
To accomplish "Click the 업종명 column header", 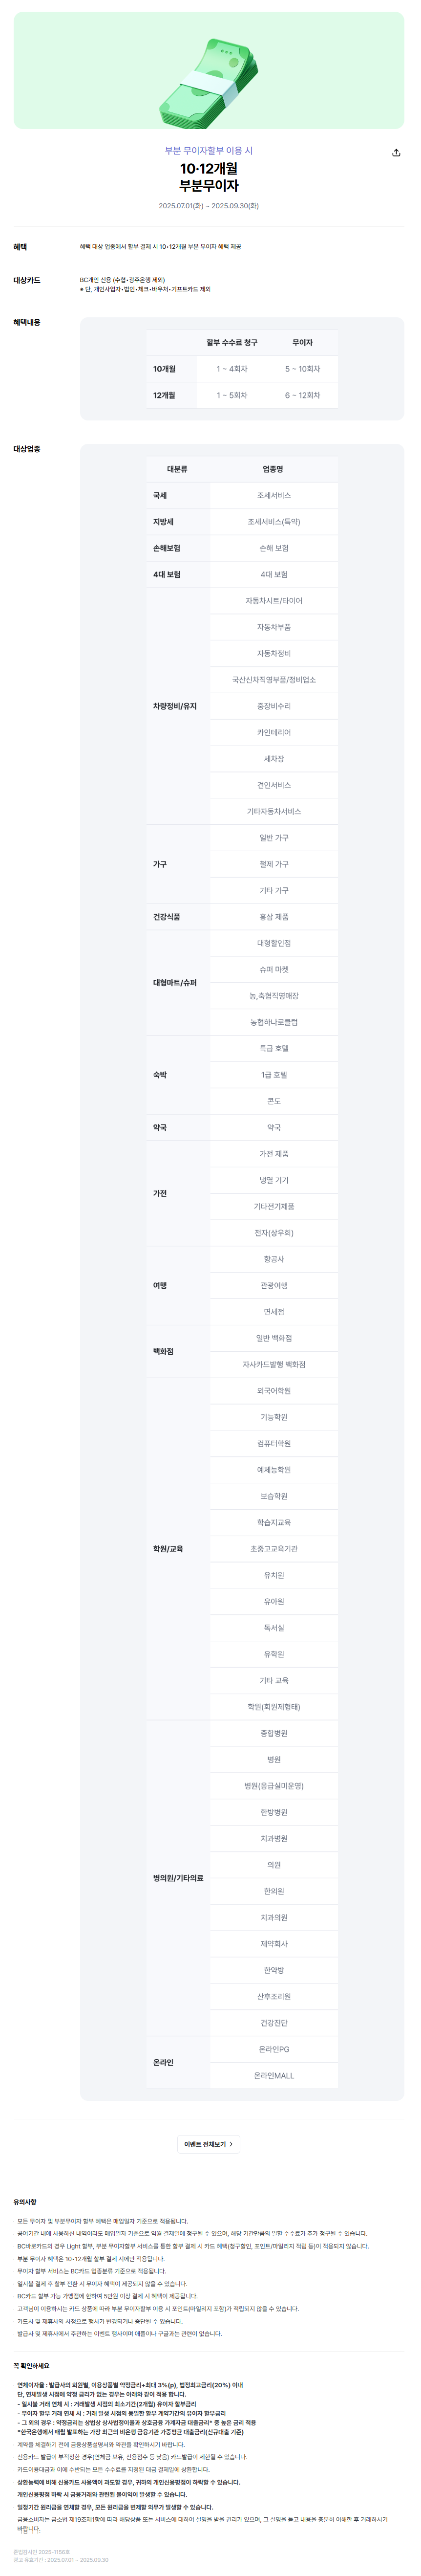I will [273, 469].
